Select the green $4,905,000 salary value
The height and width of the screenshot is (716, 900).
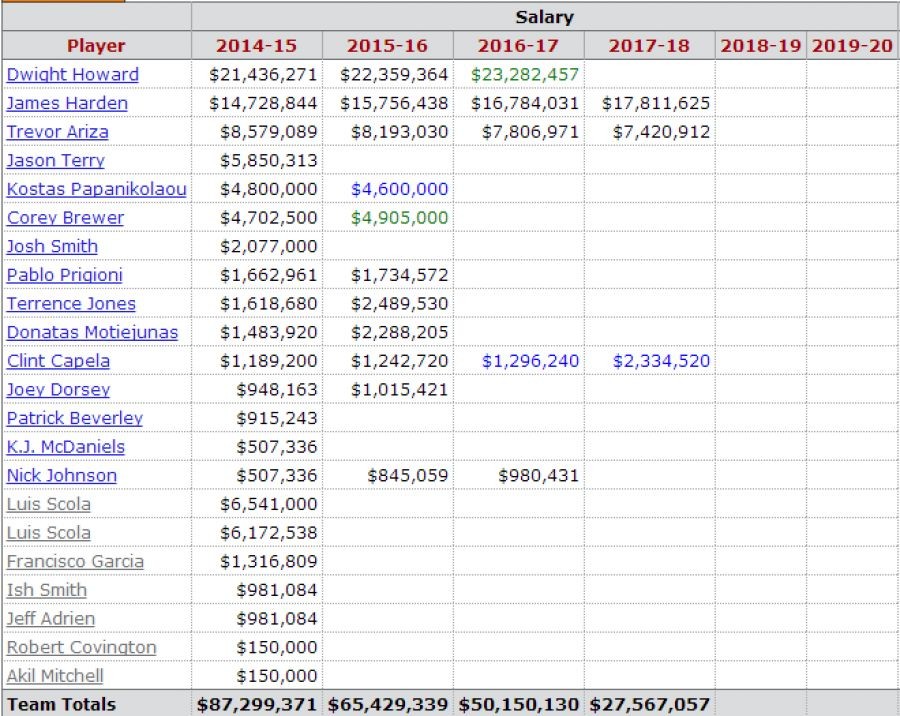399,218
